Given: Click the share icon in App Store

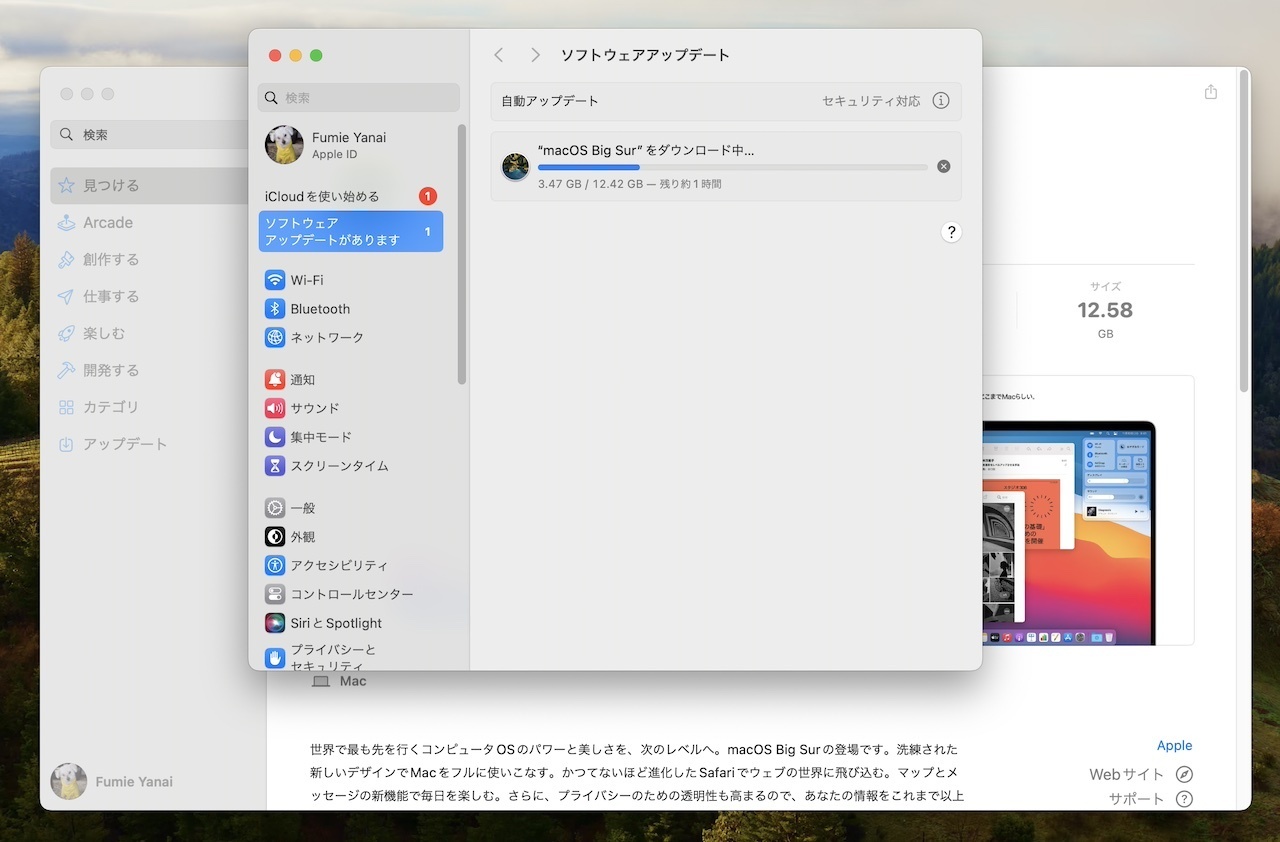Looking at the screenshot, I should (x=1210, y=92).
